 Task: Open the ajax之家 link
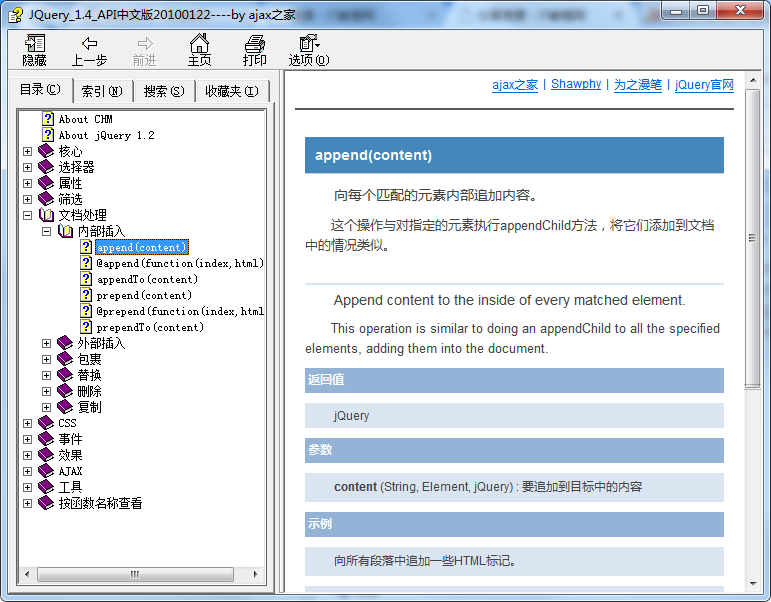tap(514, 85)
